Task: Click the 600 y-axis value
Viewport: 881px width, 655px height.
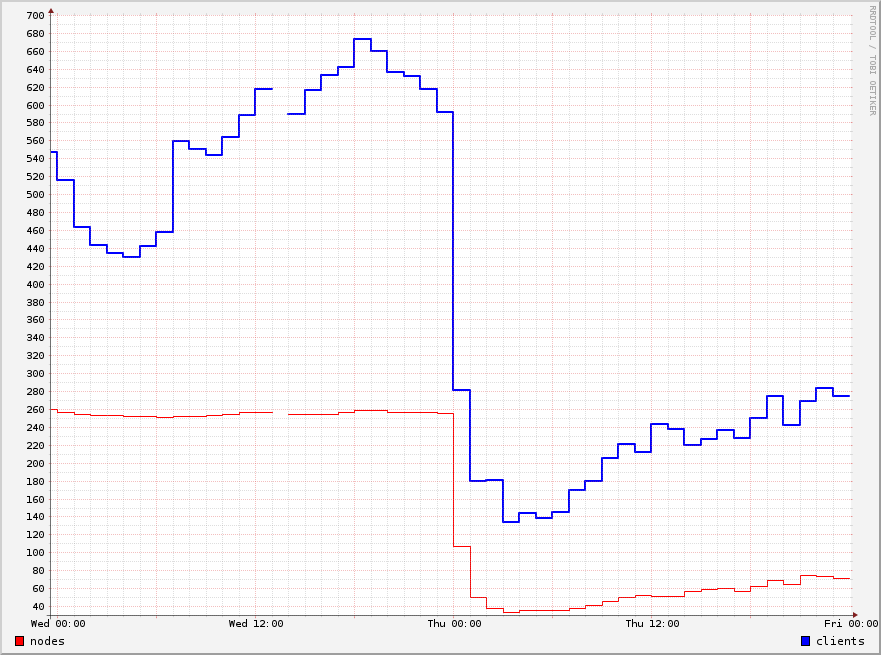Action: [x=35, y=106]
